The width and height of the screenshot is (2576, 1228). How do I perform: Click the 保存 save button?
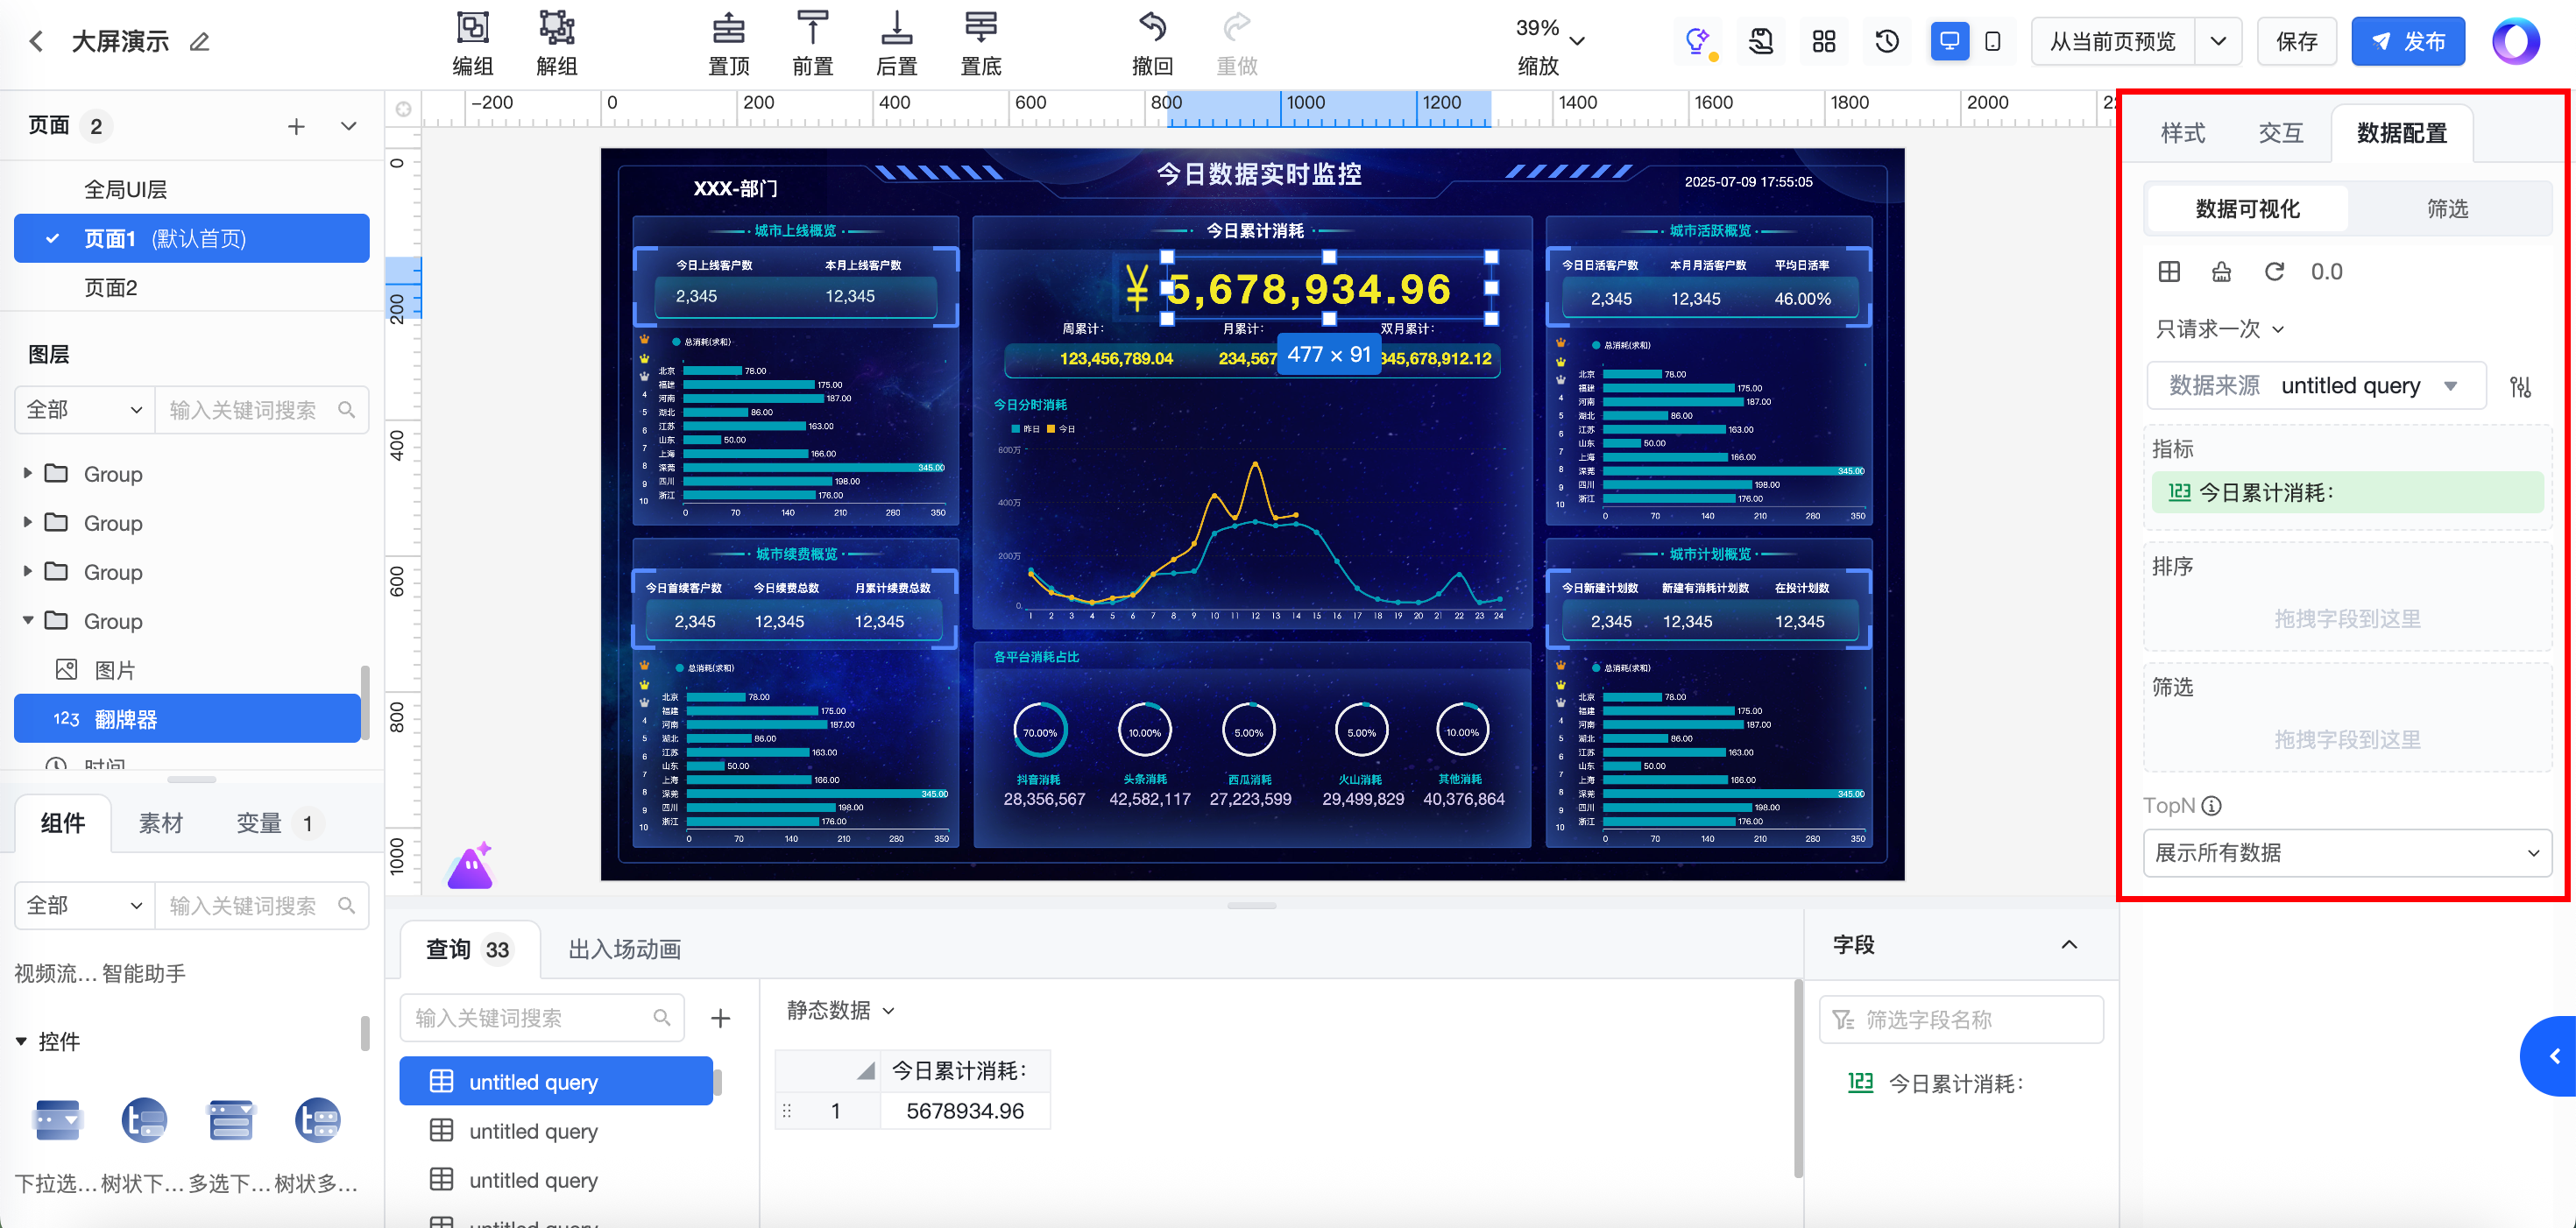(2296, 42)
